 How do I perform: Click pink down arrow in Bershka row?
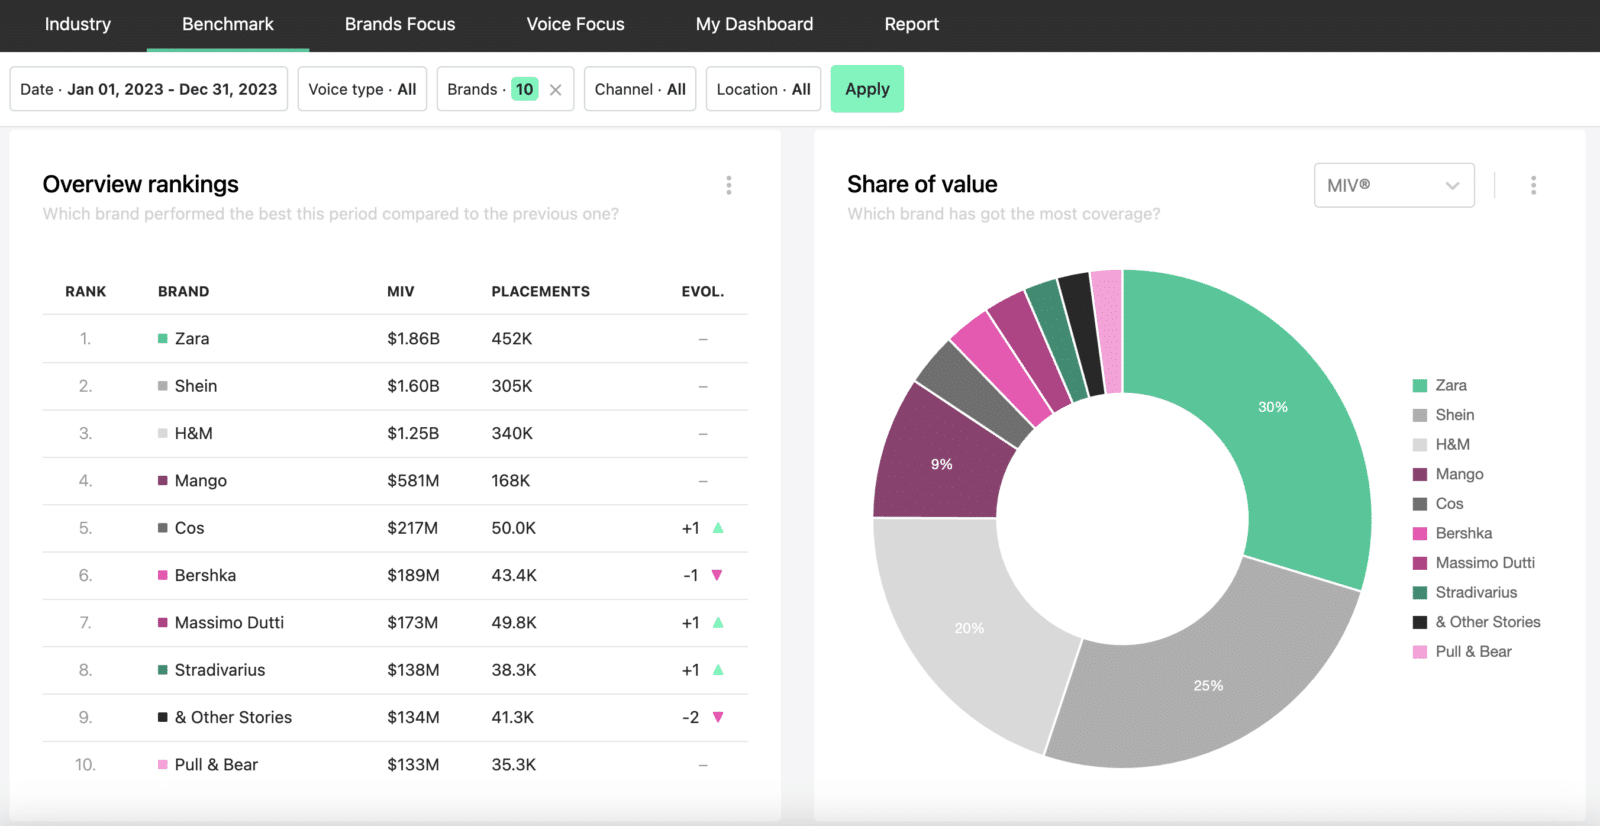tap(717, 575)
